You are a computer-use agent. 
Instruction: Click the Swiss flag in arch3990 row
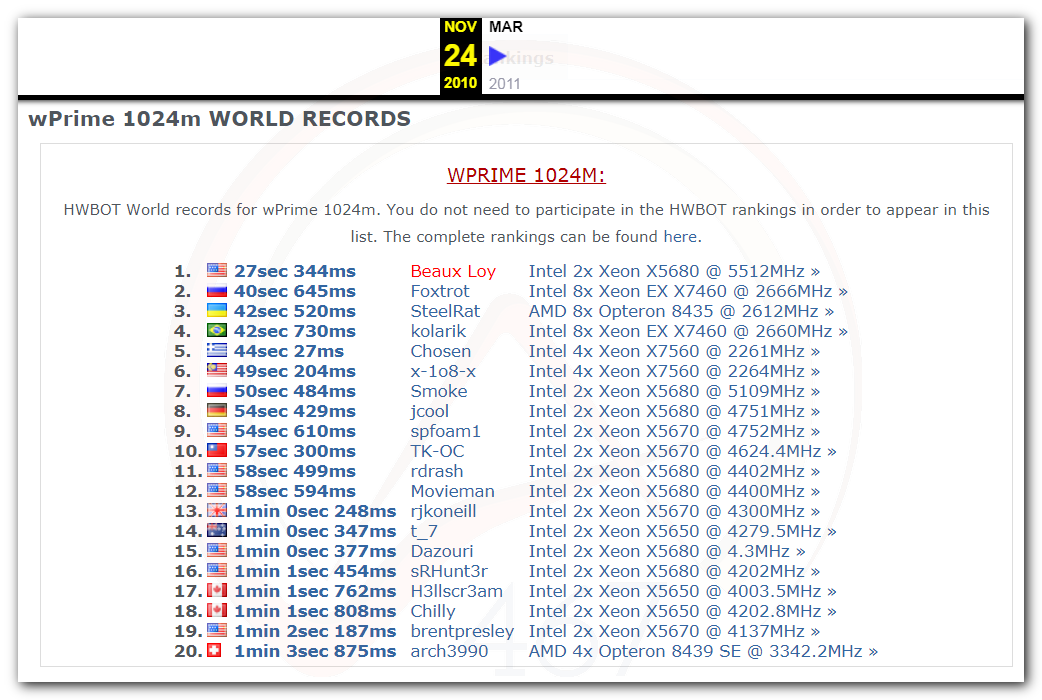214,650
